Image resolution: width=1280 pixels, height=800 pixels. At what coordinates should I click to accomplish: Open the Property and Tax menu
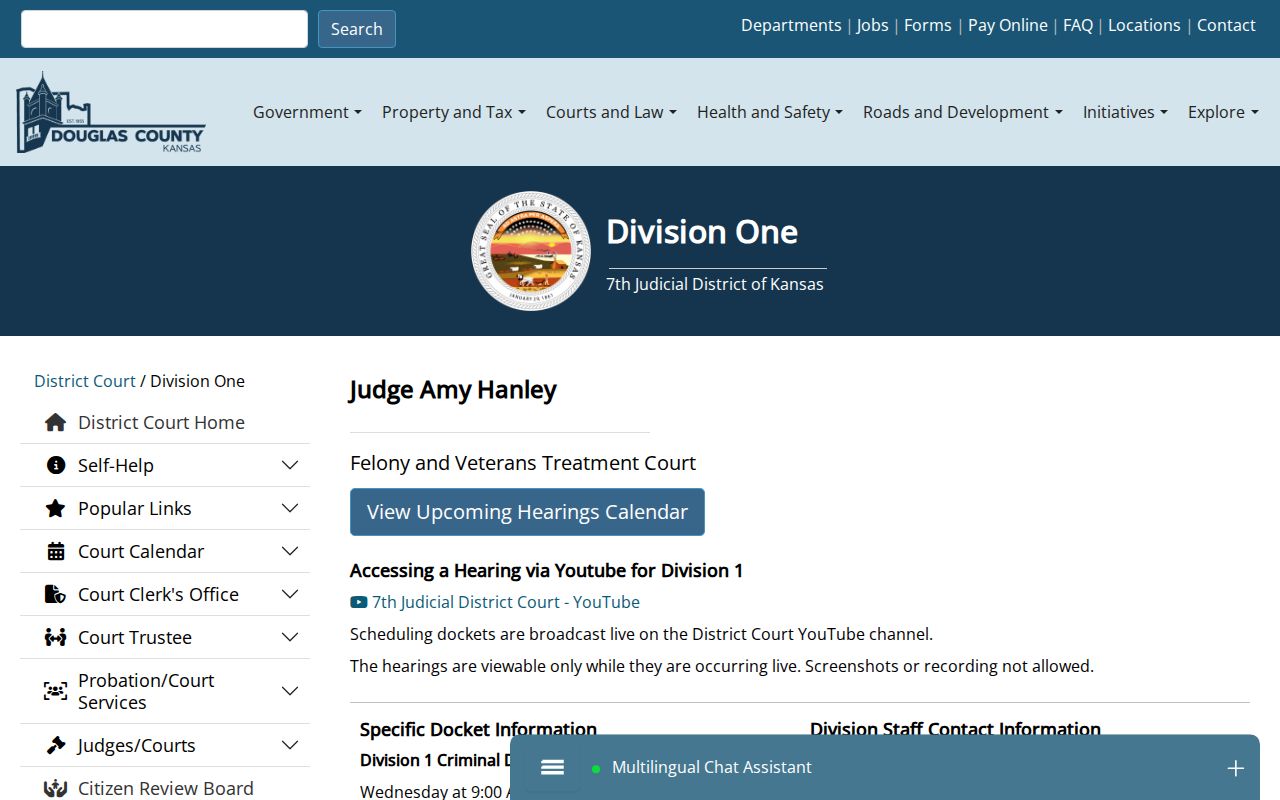point(454,112)
